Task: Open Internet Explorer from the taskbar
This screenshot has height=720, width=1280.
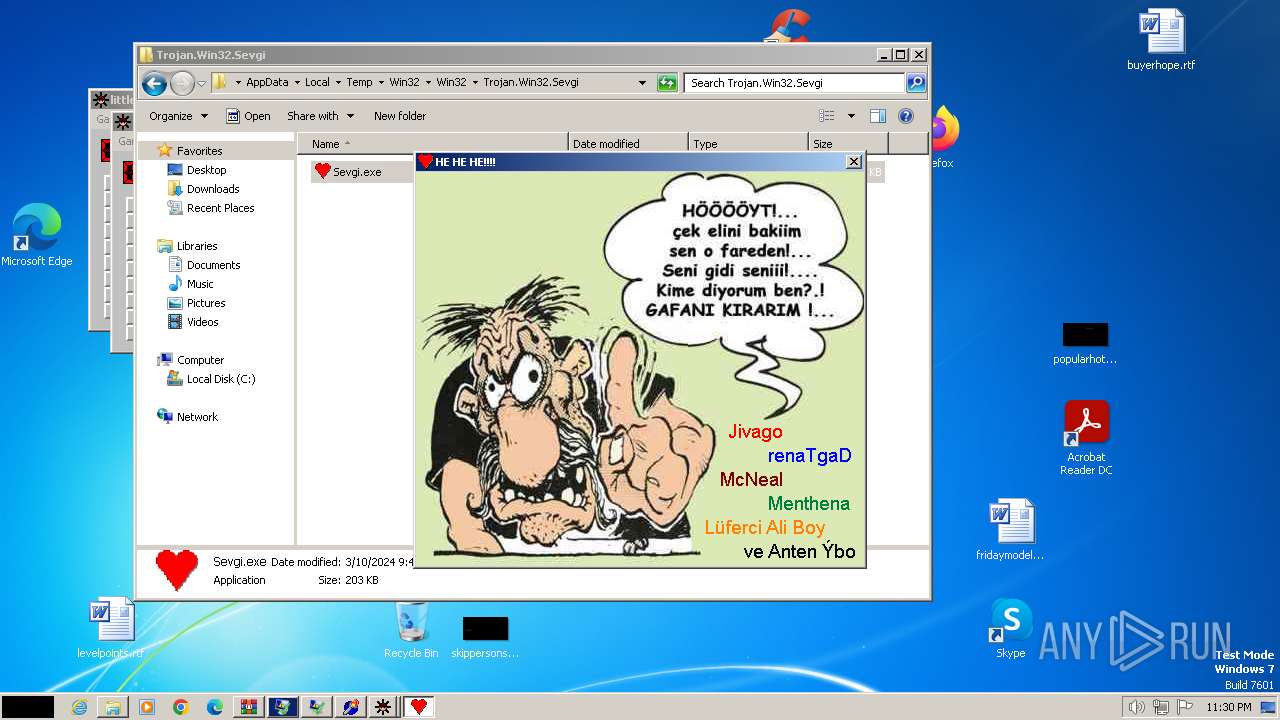Action: (79, 707)
